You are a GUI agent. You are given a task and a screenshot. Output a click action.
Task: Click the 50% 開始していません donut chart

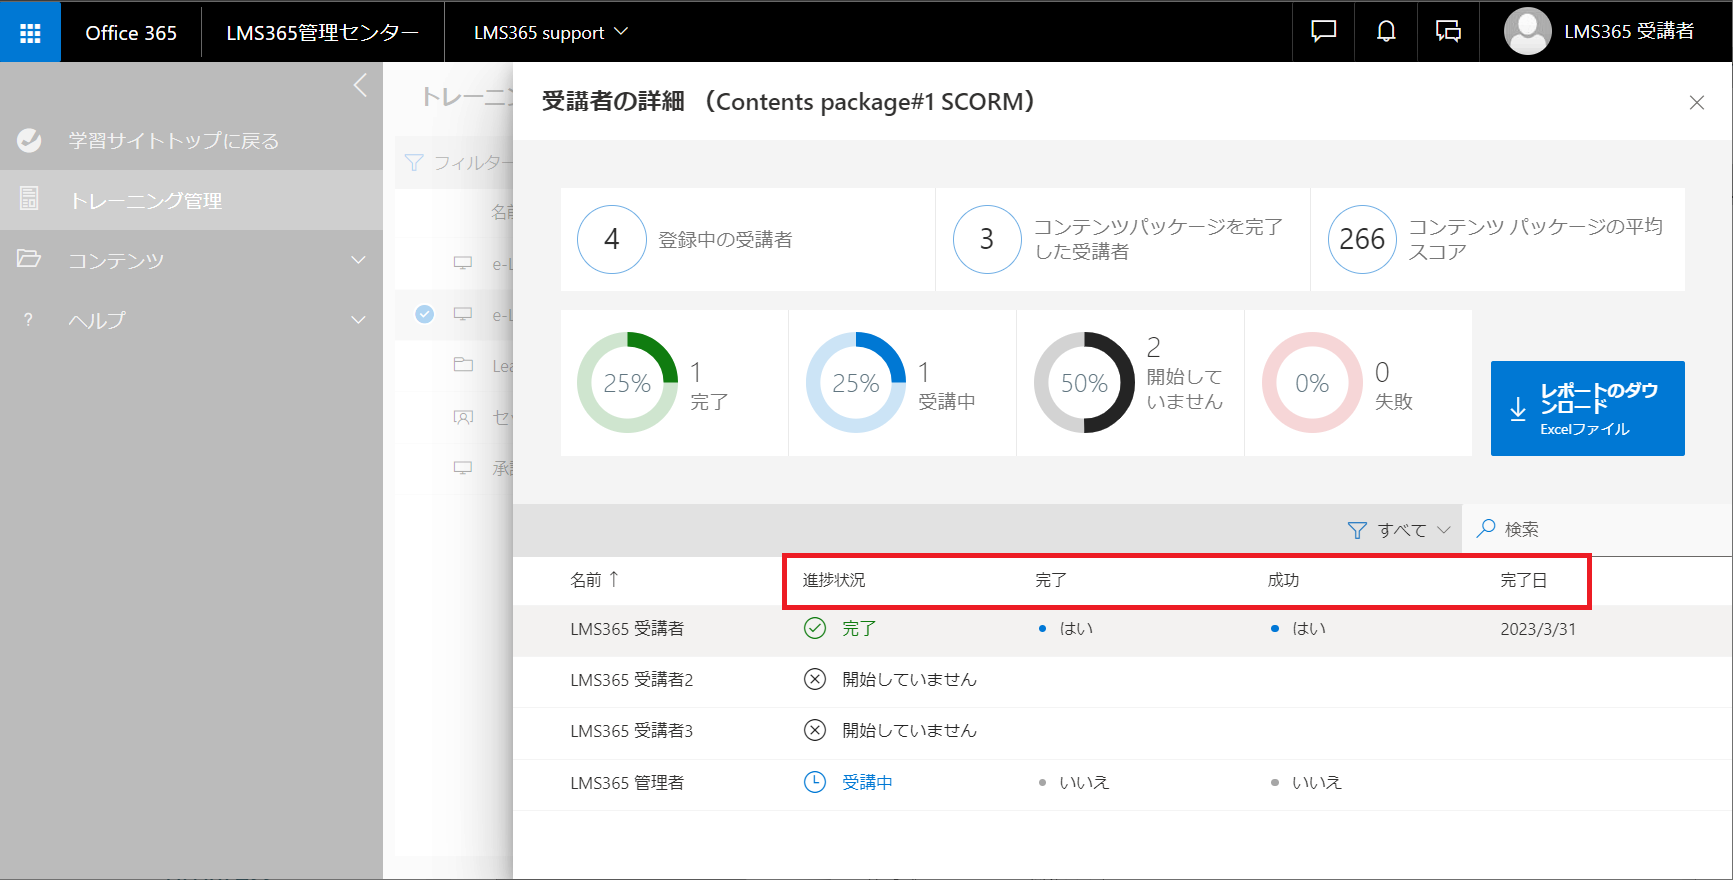tap(1084, 382)
